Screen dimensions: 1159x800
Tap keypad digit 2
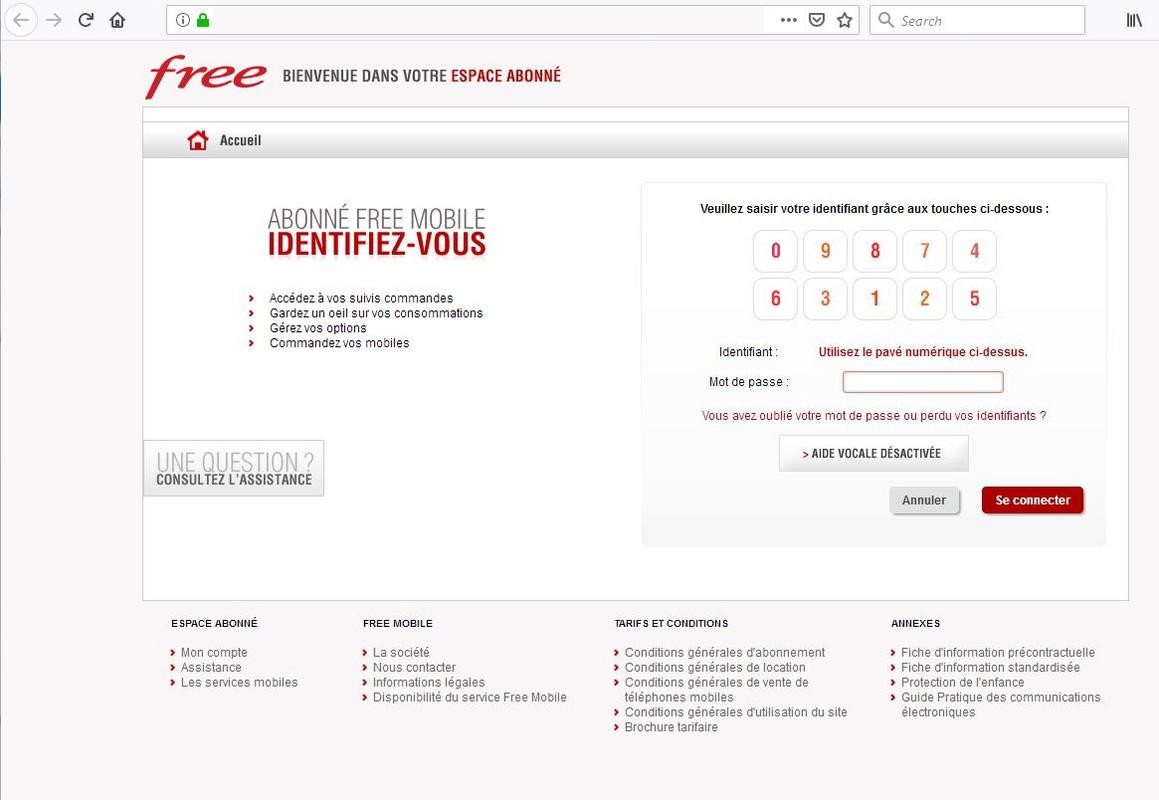[x=925, y=299]
